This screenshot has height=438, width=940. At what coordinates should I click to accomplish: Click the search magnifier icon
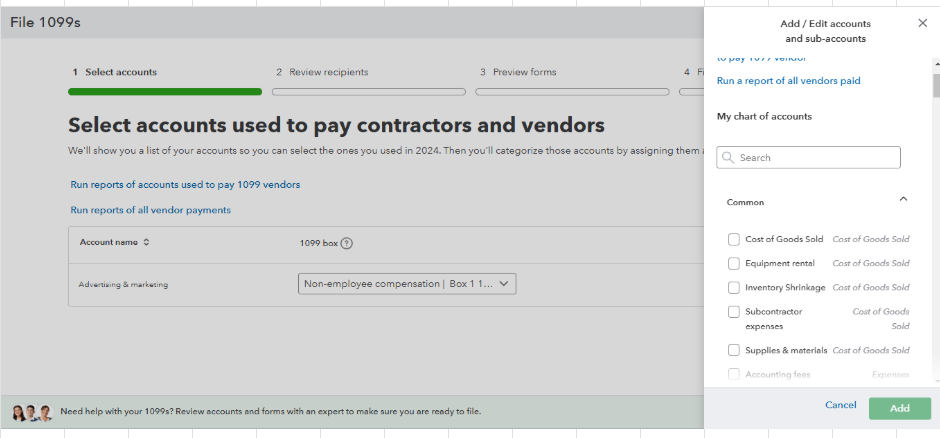(x=728, y=158)
